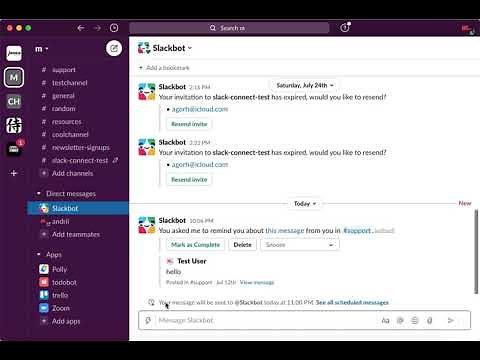This screenshot has width=480, height=360.
Task: Mention someone with the @ icon
Action: tap(400, 321)
